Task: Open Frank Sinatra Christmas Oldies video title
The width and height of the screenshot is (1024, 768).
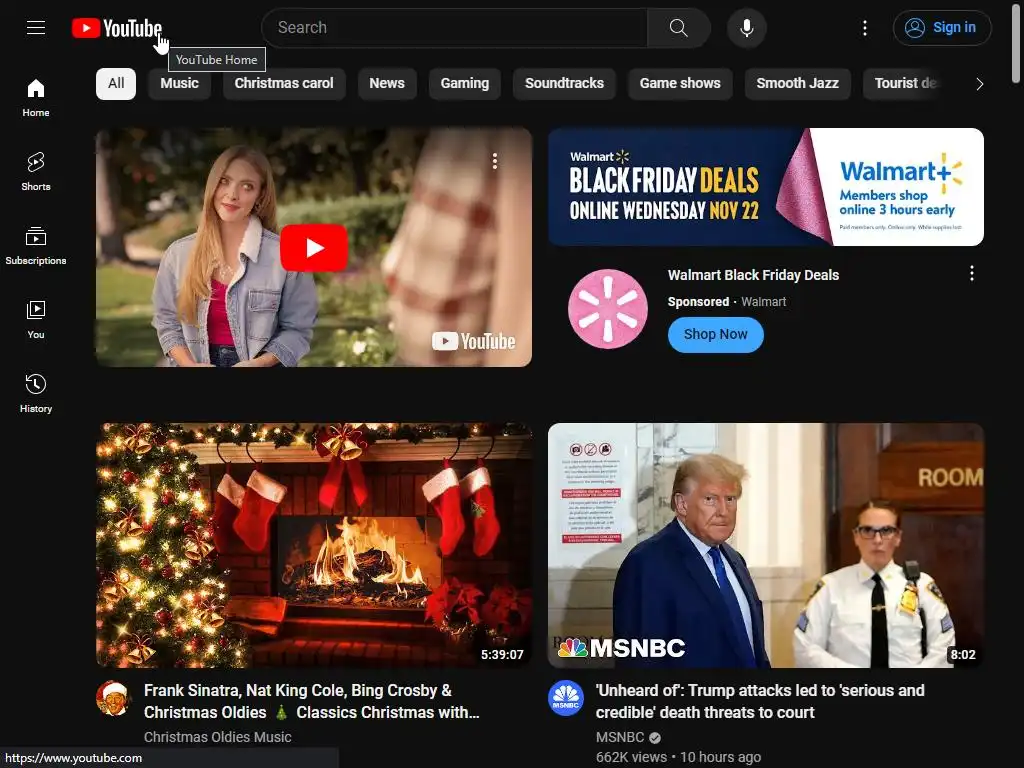Action: click(312, 701)
